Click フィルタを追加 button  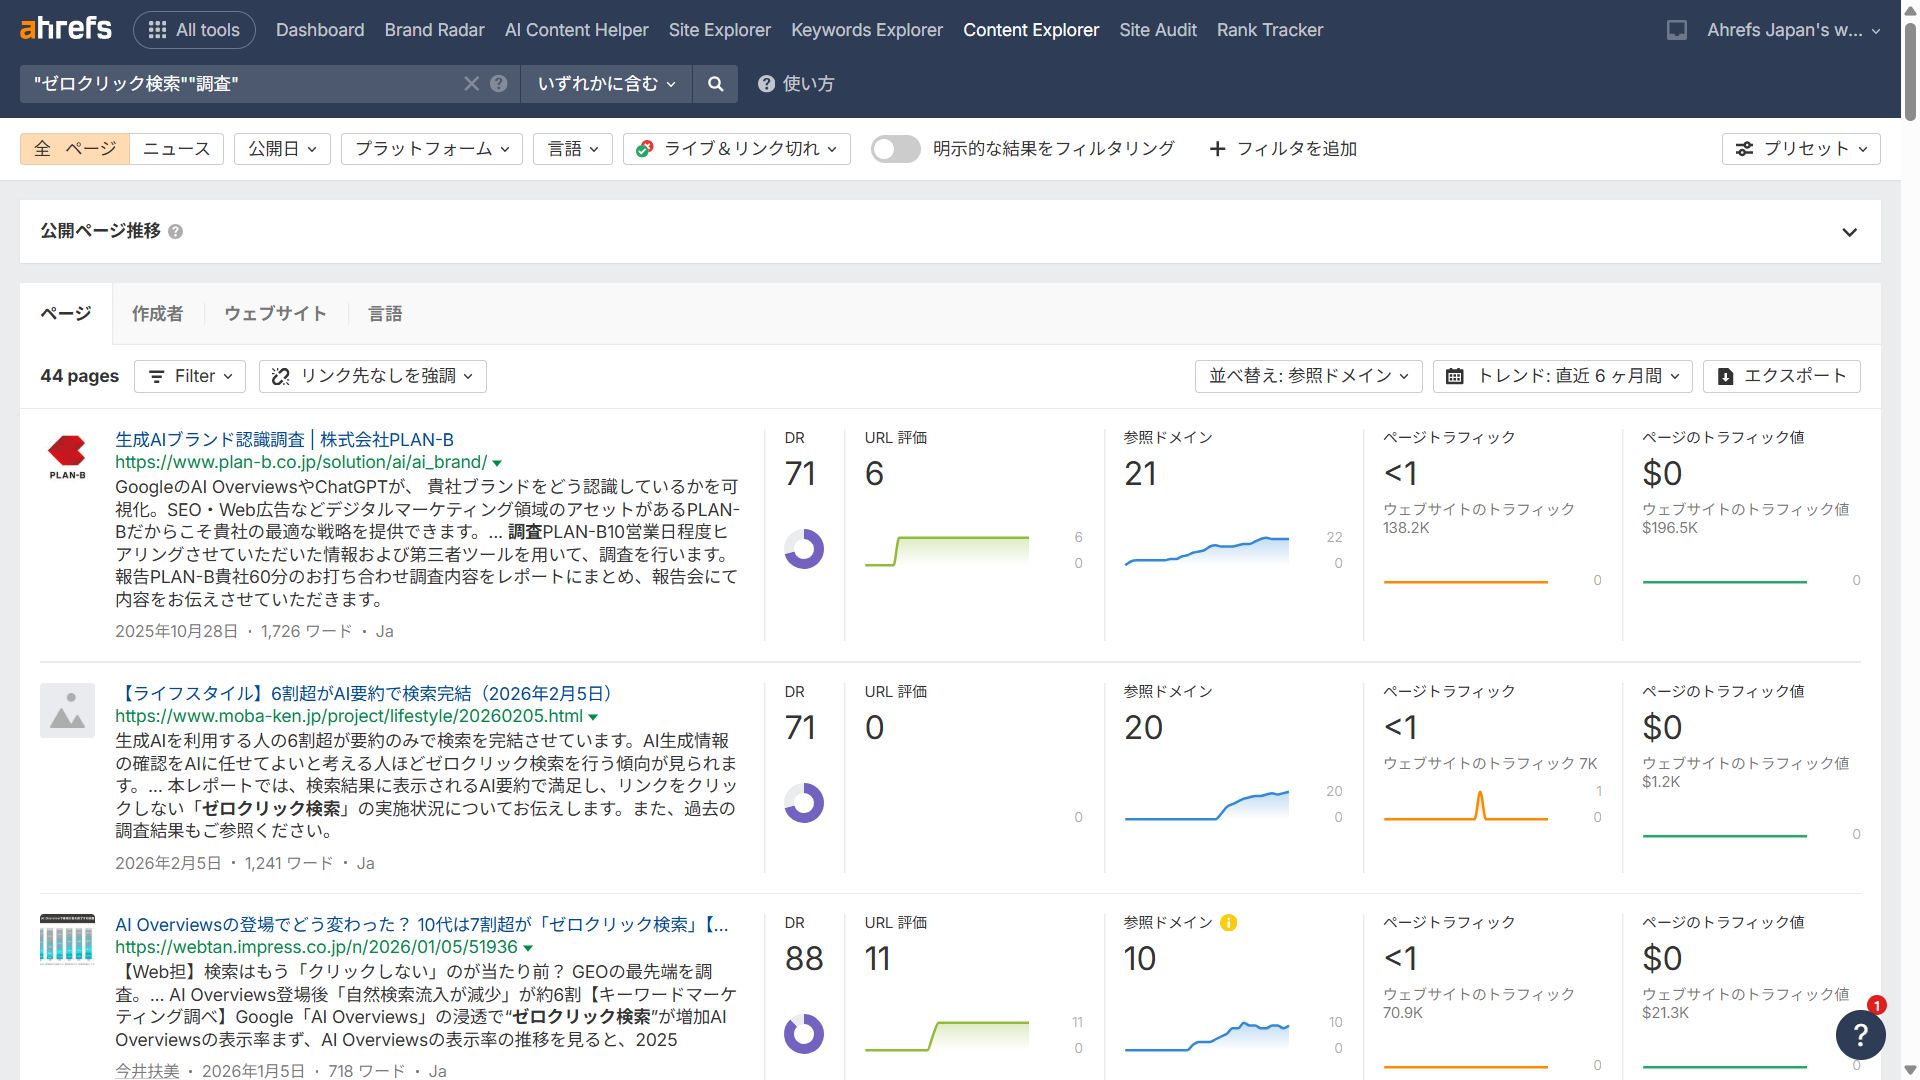(1283, 149)
